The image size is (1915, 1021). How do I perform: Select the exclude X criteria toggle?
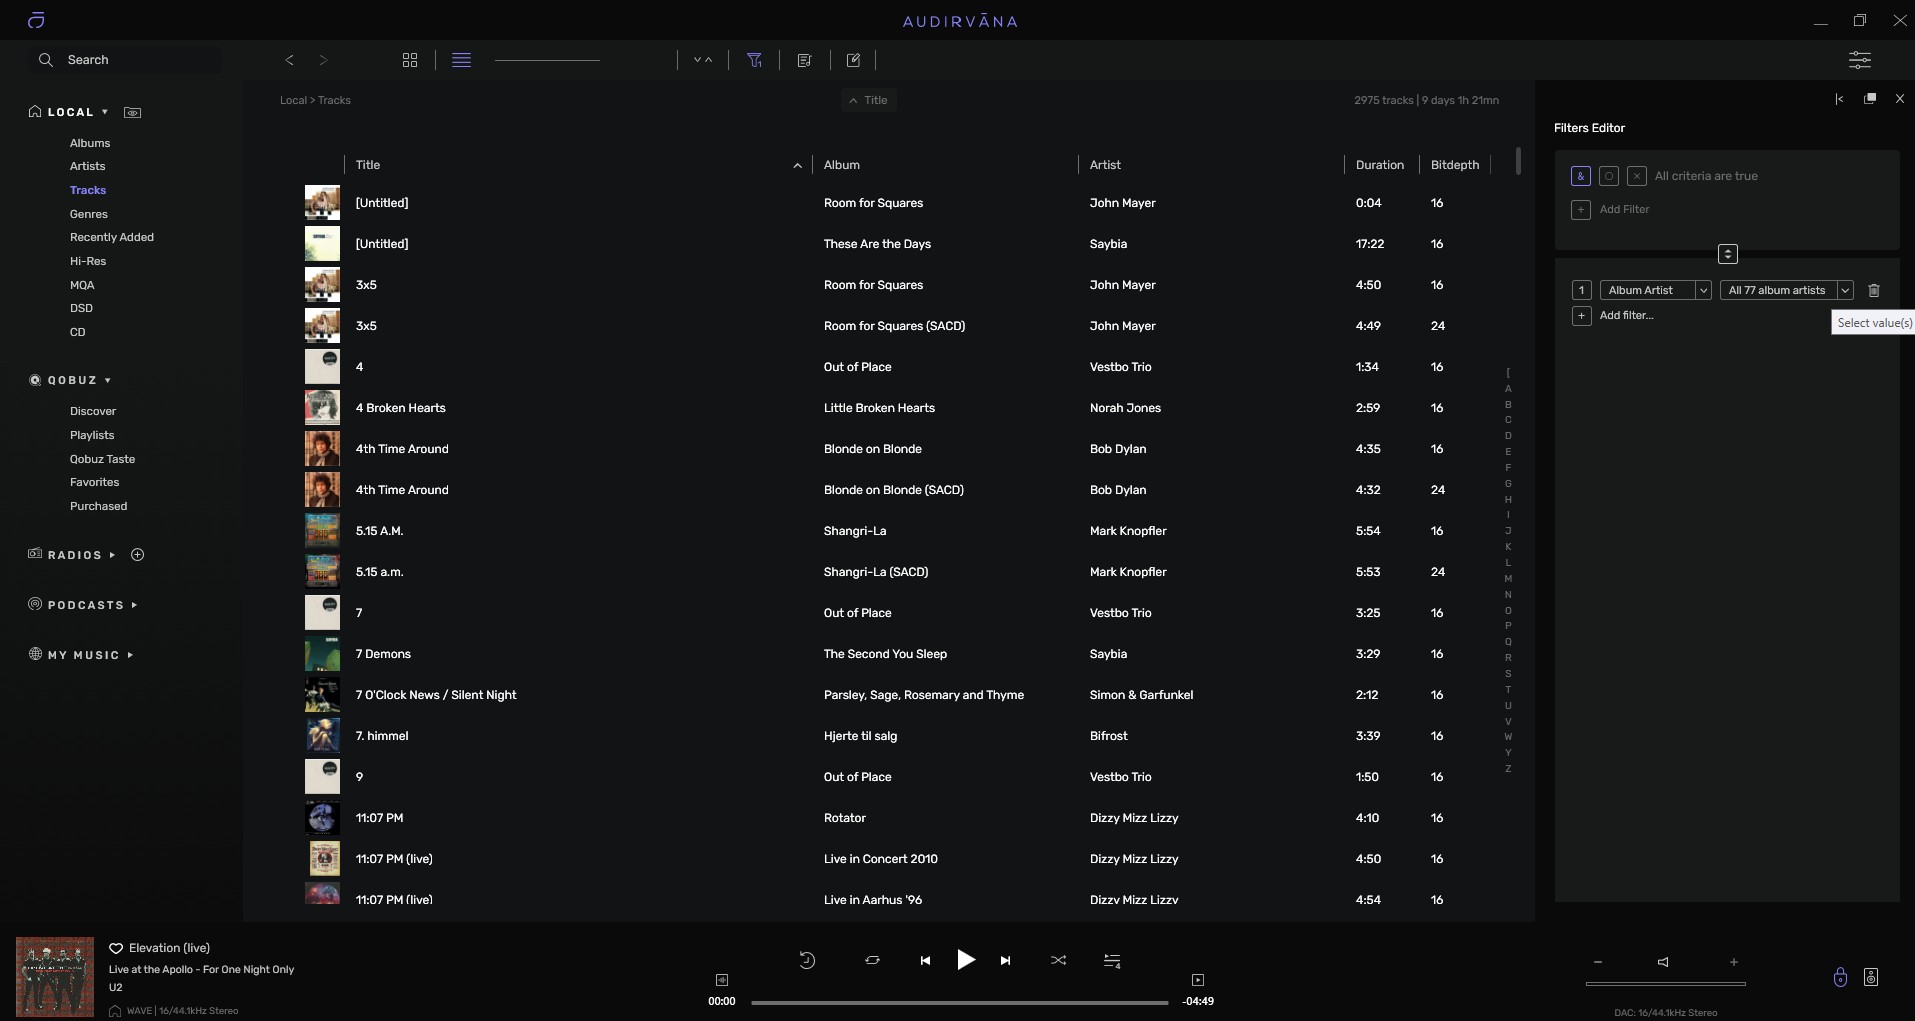(x=1637, y=176)
